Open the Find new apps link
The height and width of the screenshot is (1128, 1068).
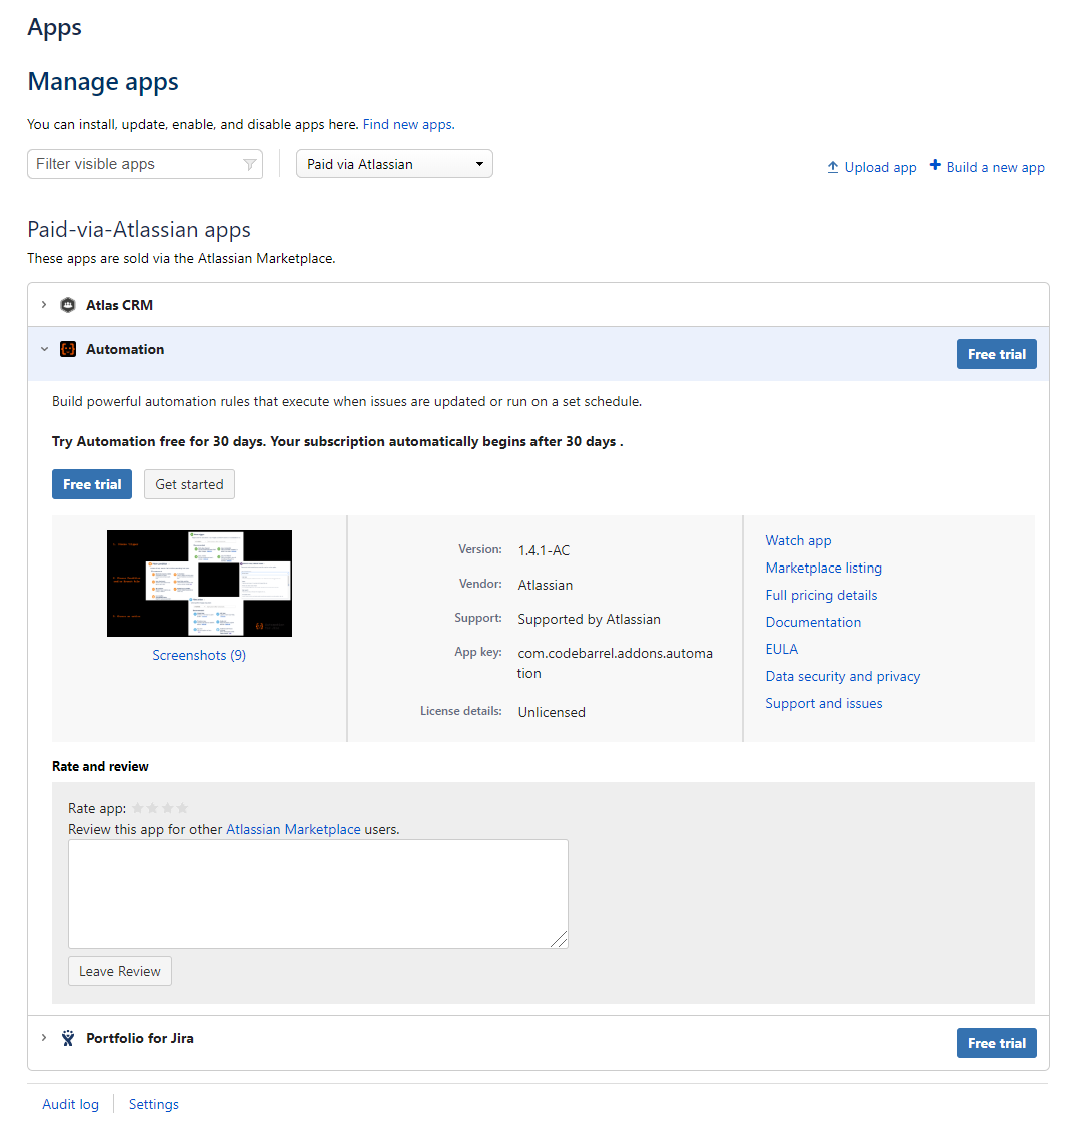tap(409, 124)
